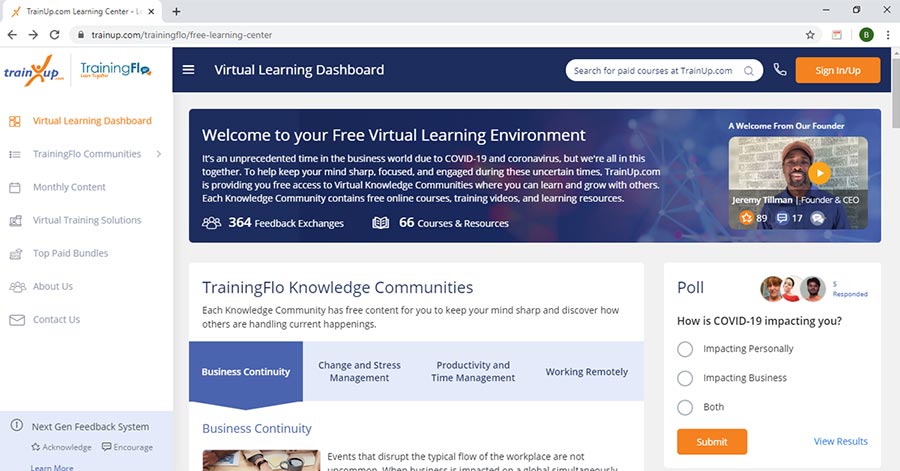The image size is (900, 471).
Task: Switch to the Change and Stress Management tab
Action: [359, 372]
